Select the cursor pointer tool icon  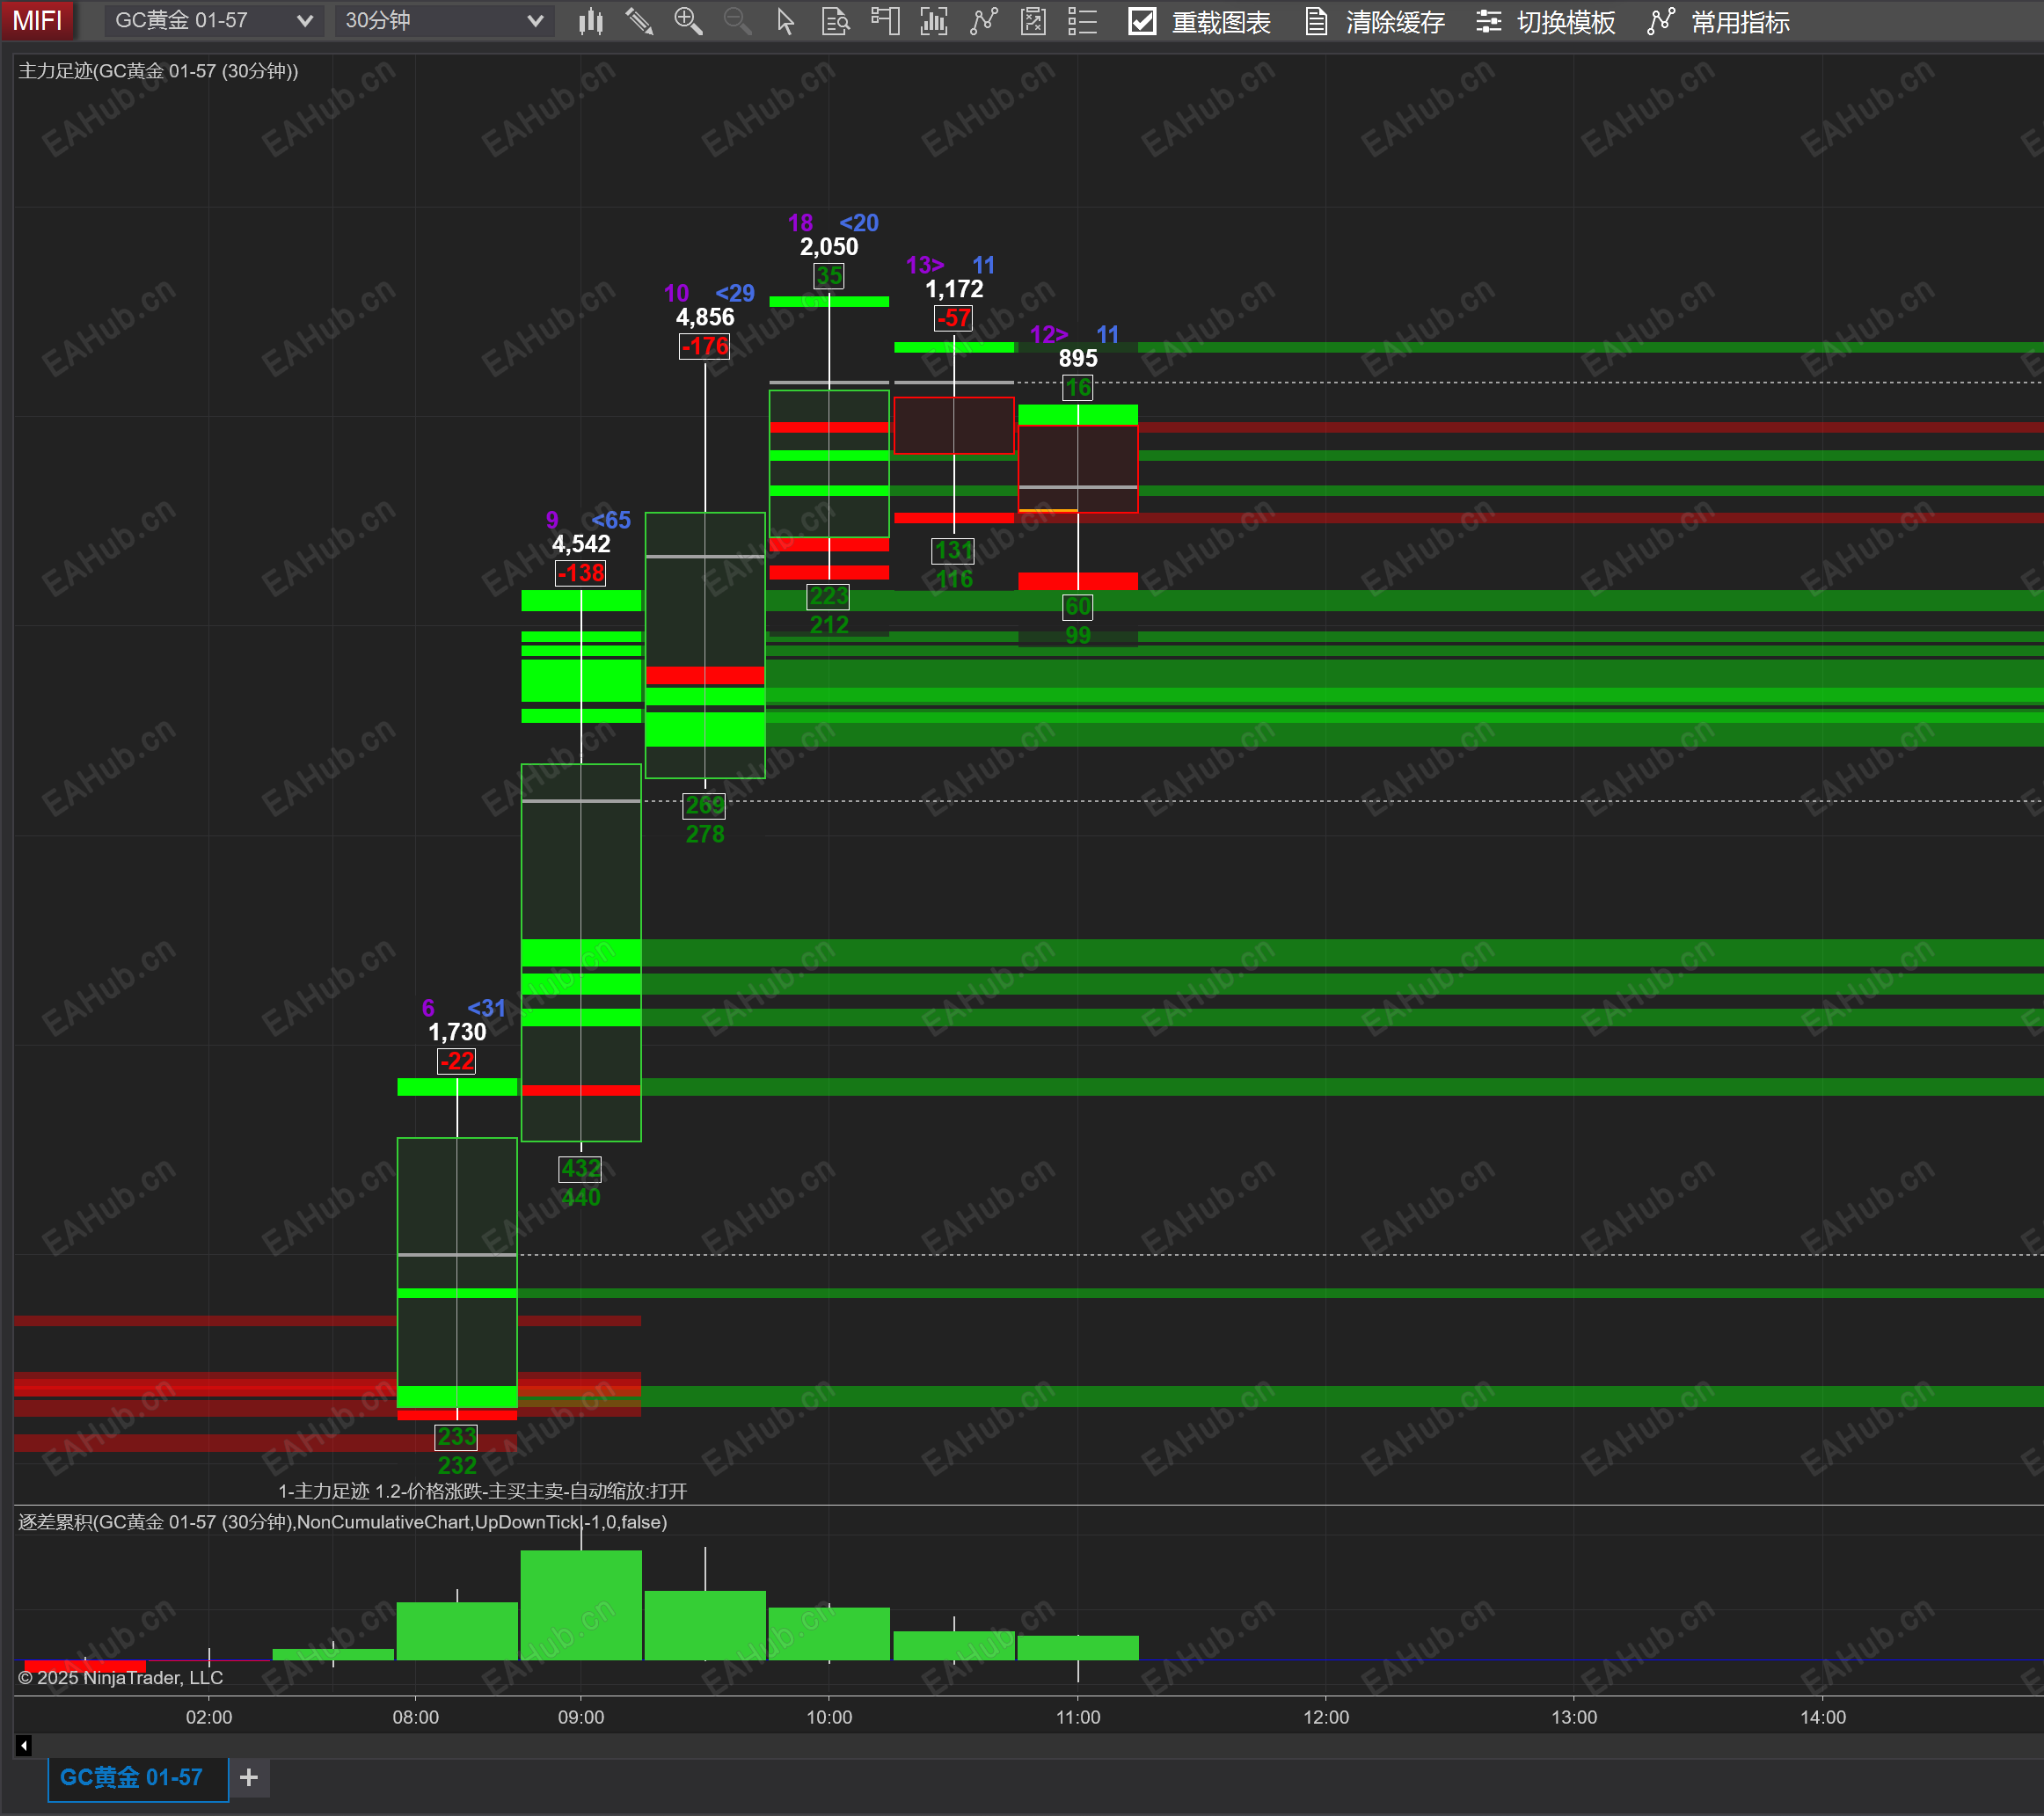(786, 21)
